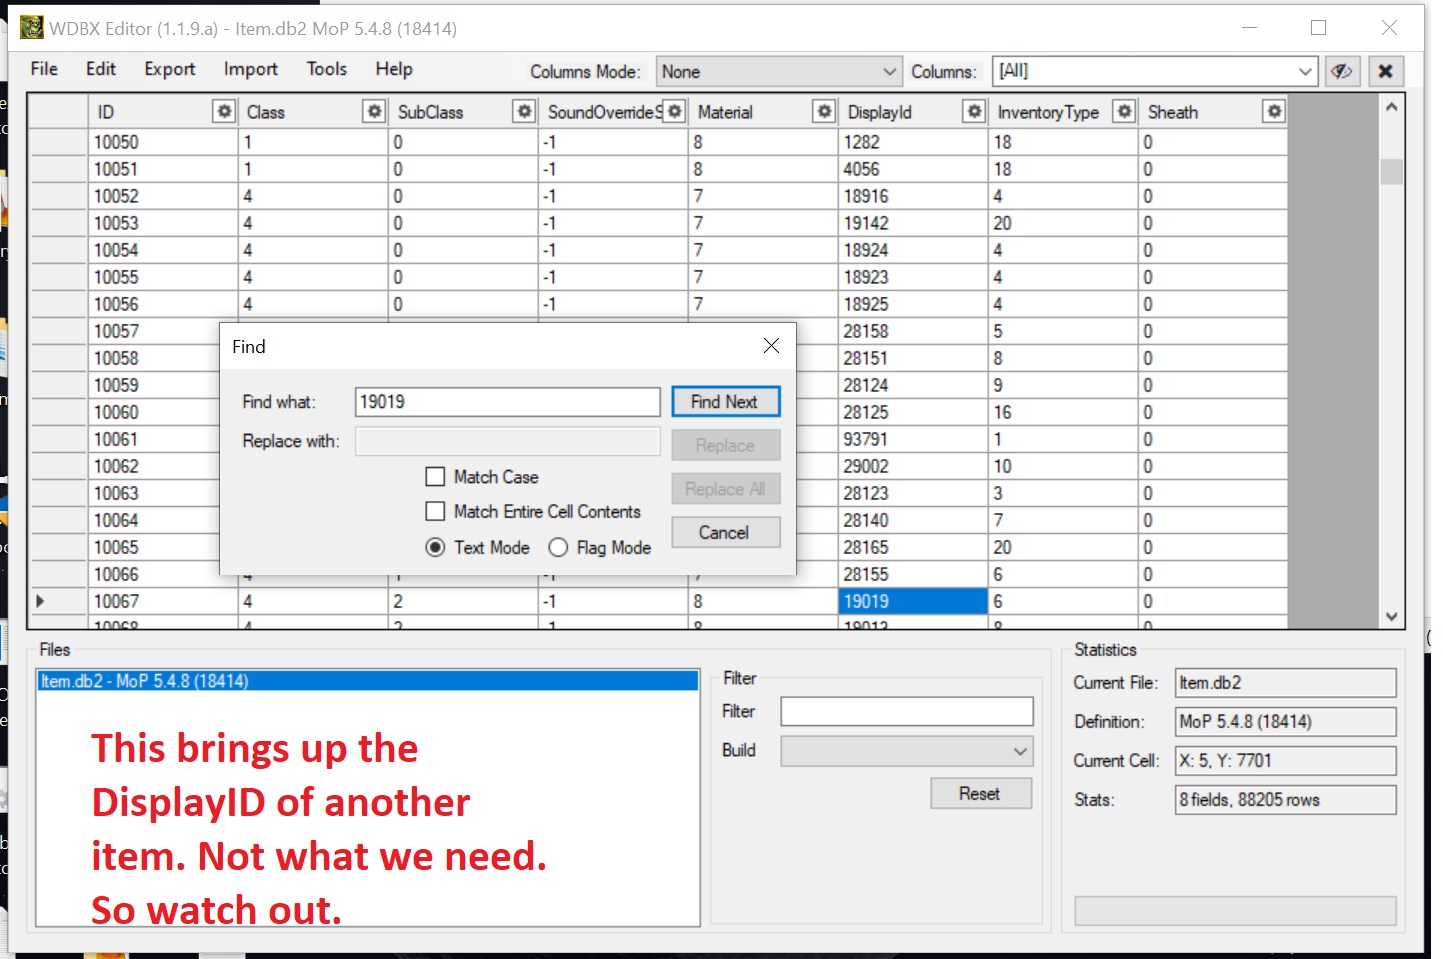
Task: Click DisplayId cell 93791
Action: tap(912, 439)
